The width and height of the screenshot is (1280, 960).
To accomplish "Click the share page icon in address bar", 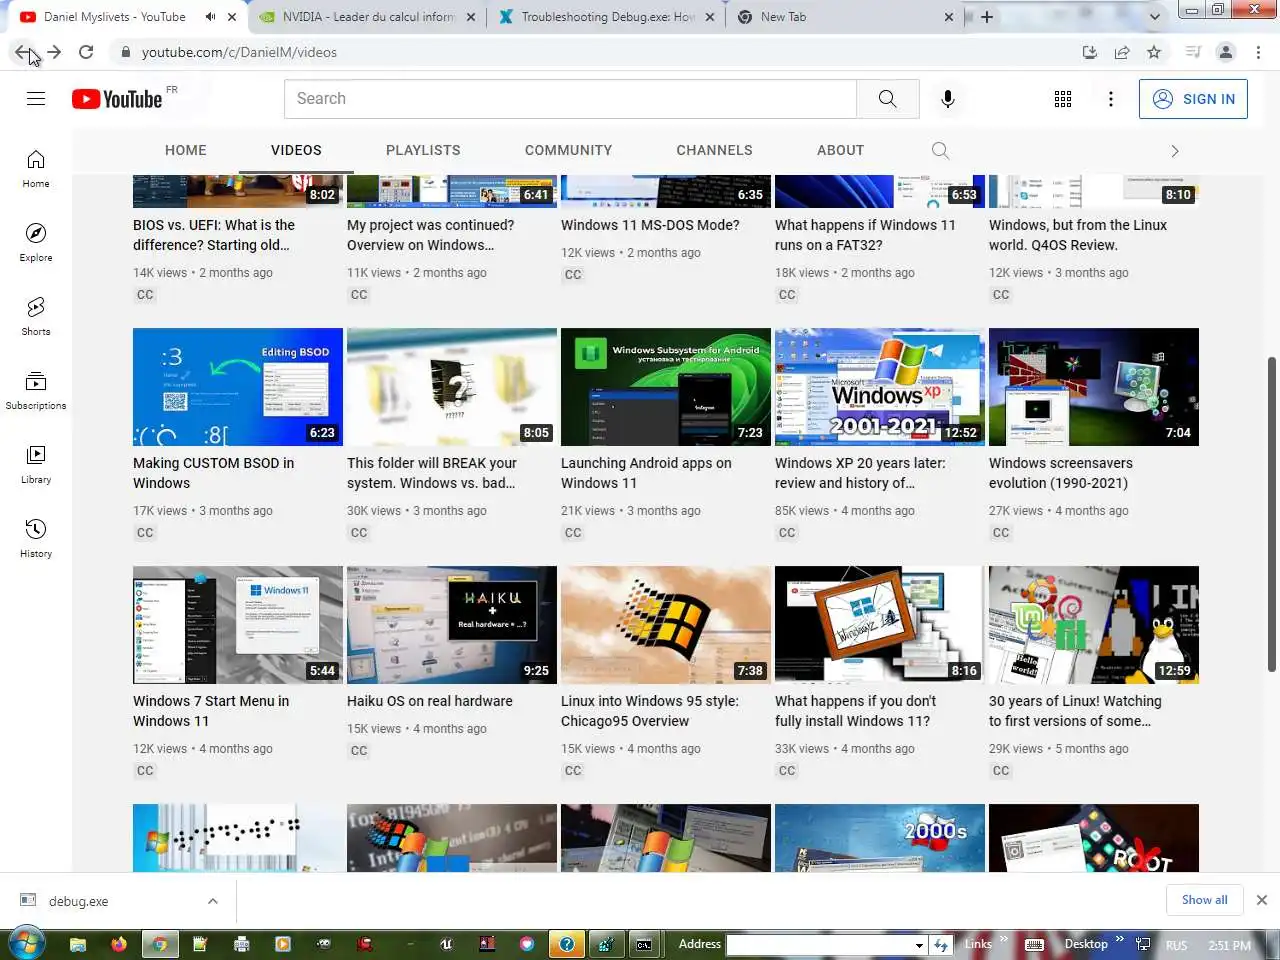I will click(1122, 52).
